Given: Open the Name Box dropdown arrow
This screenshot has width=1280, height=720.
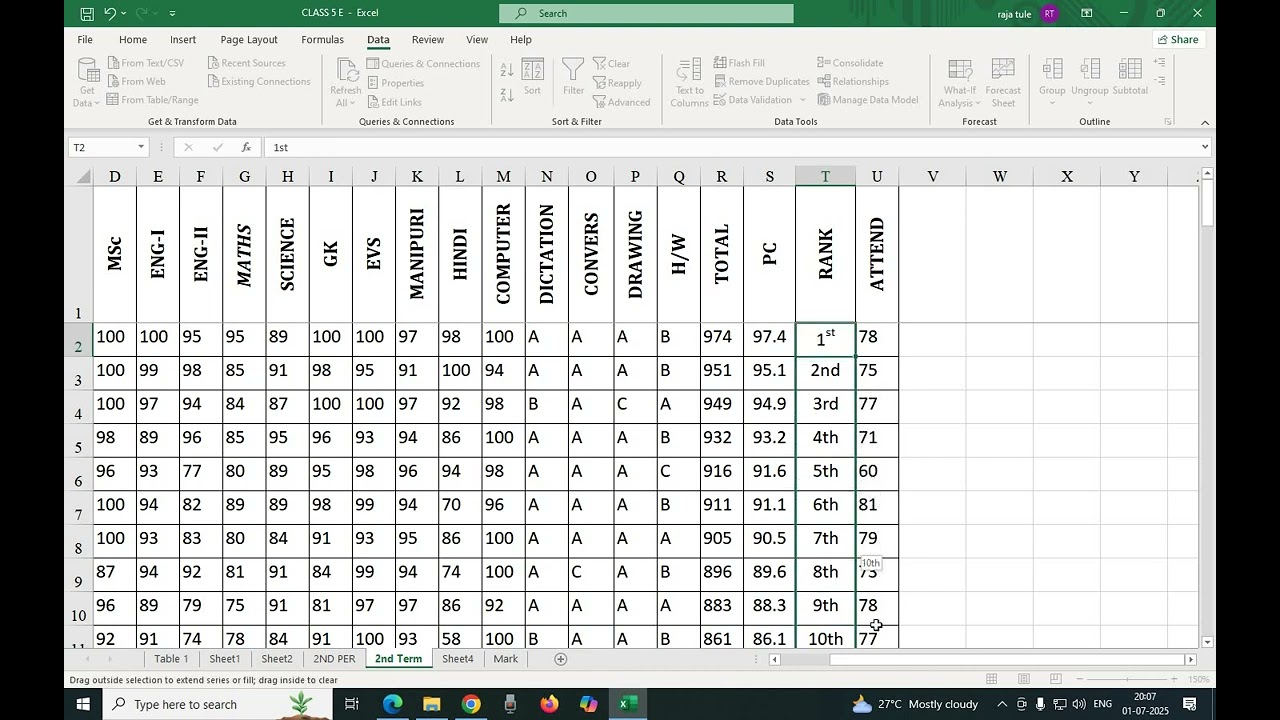Looking at the screenshot, I should (x=141, y=147).
